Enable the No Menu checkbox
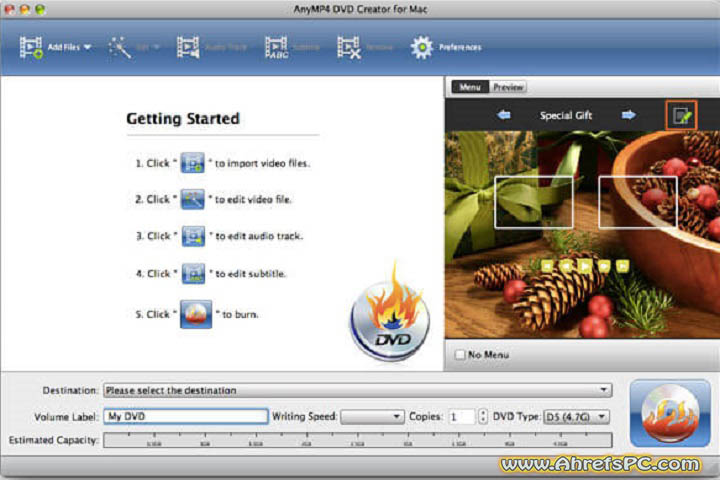 pos(460,355)
